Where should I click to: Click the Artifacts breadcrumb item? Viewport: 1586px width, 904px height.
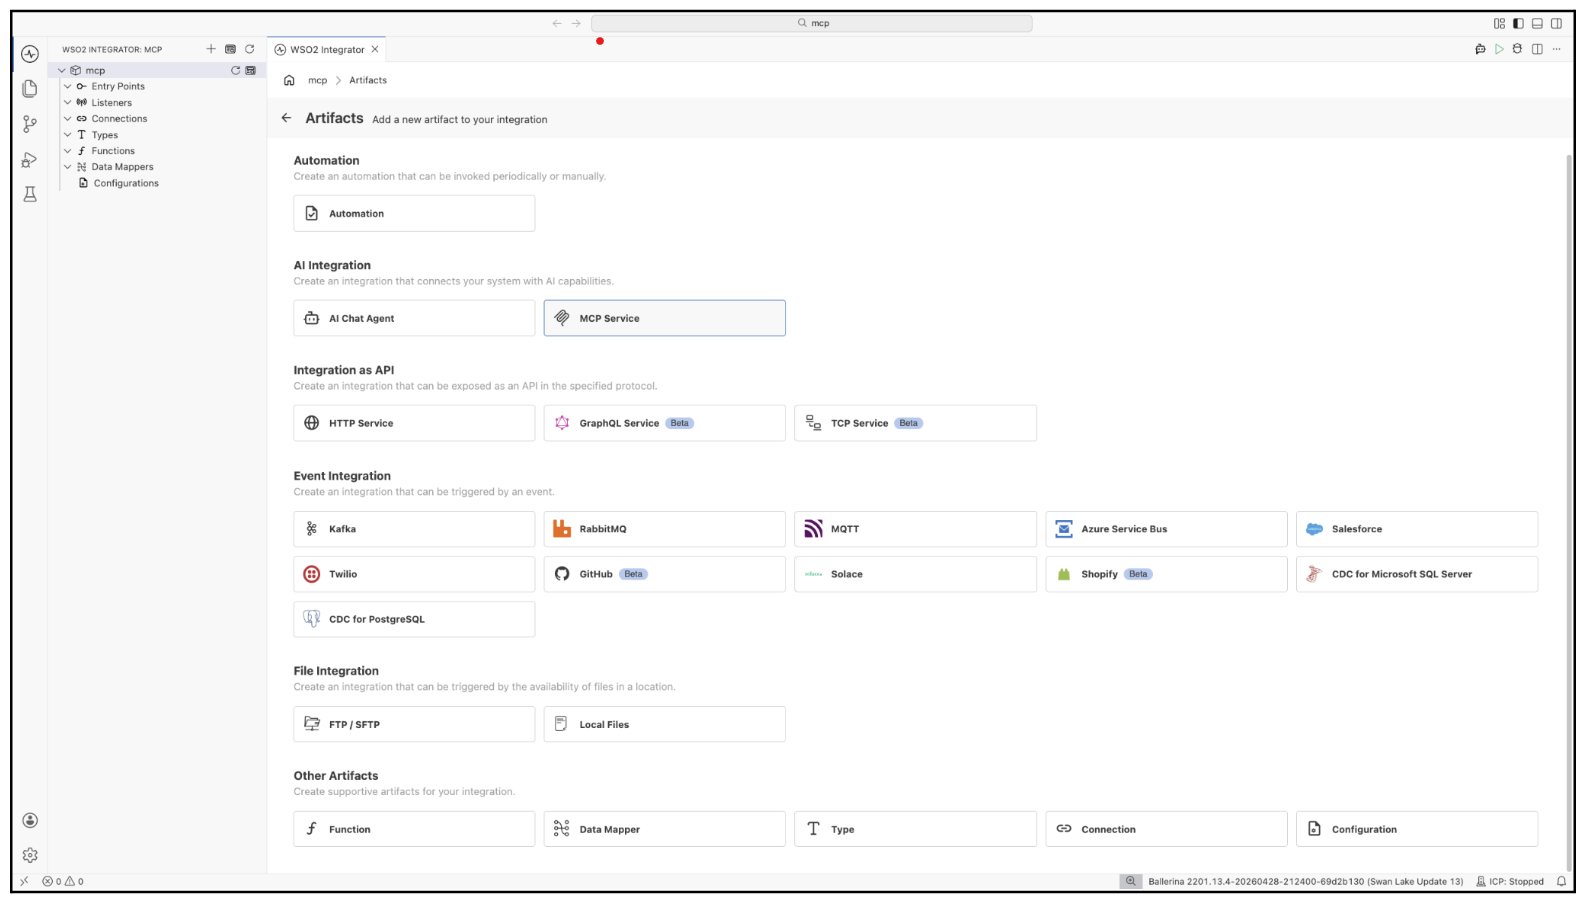[x=368, y=80]
